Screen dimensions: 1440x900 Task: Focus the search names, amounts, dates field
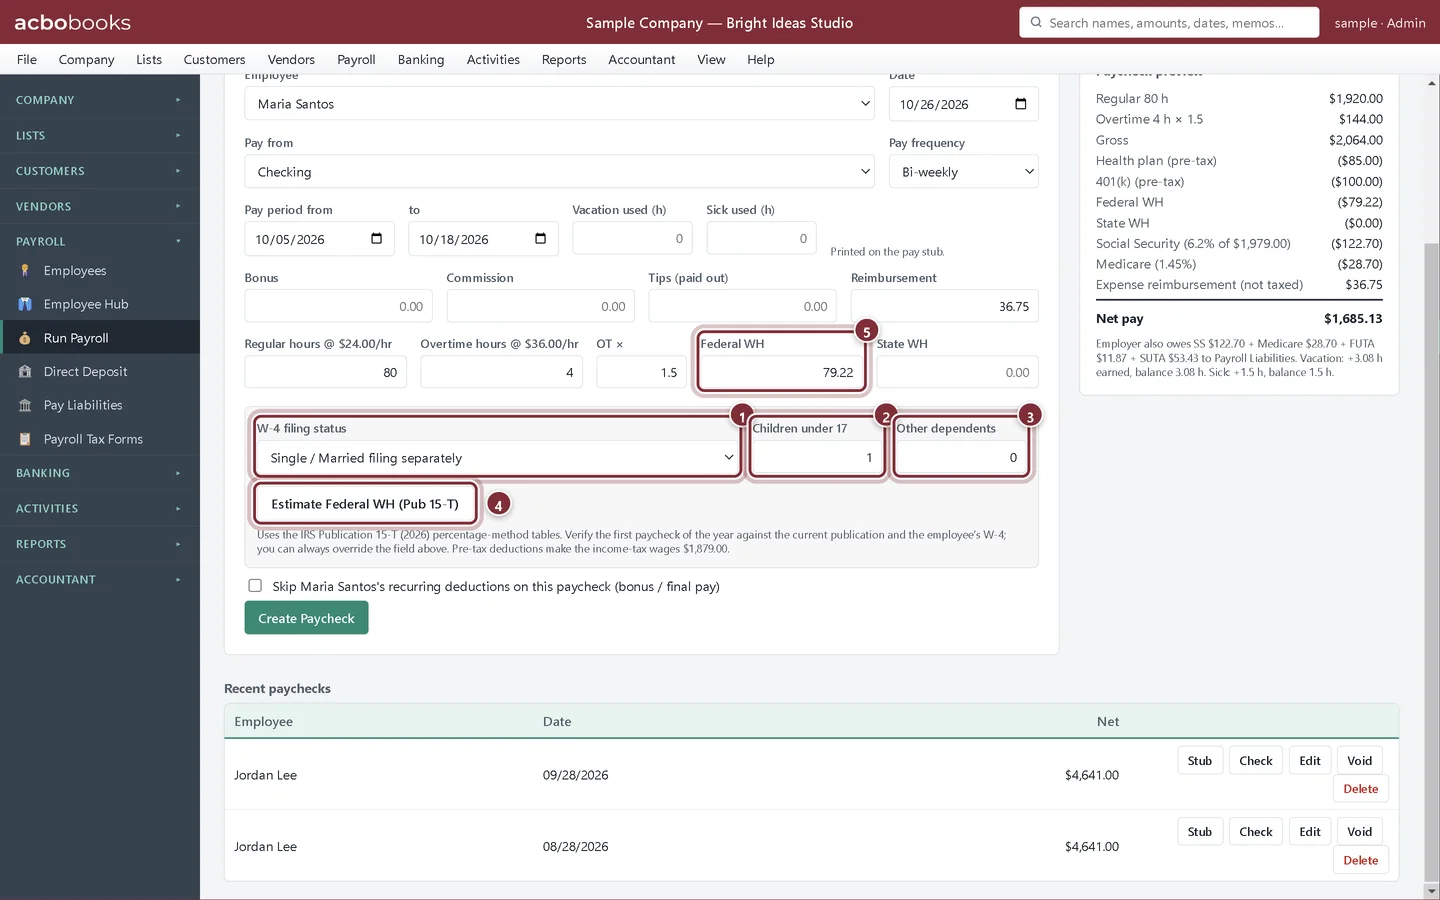tap(1169, 22)
